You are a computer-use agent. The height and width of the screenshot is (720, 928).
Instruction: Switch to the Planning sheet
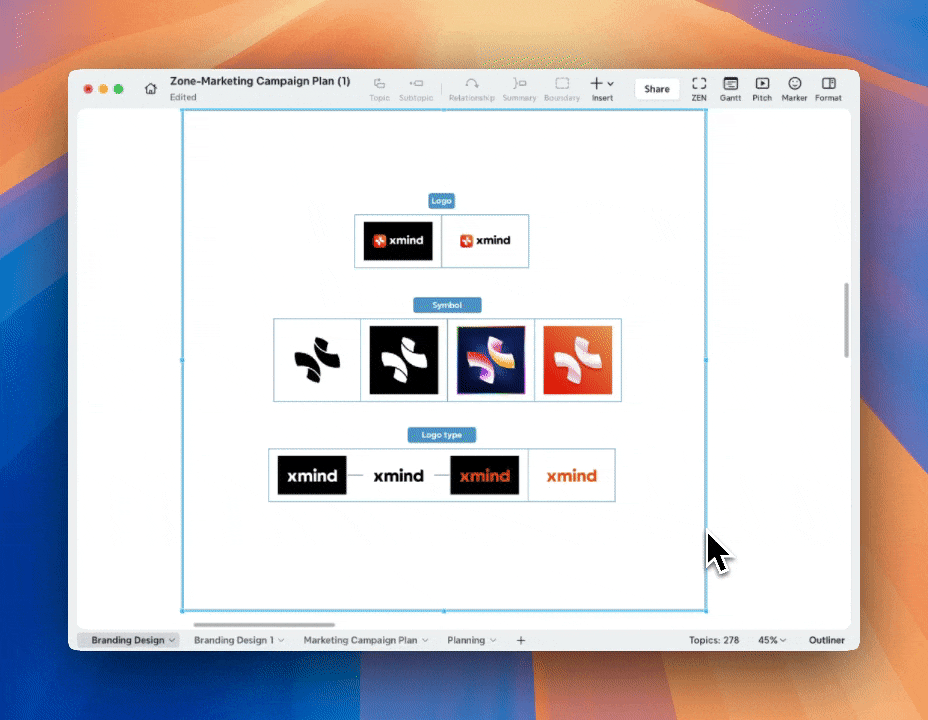[x=466, y=640]
